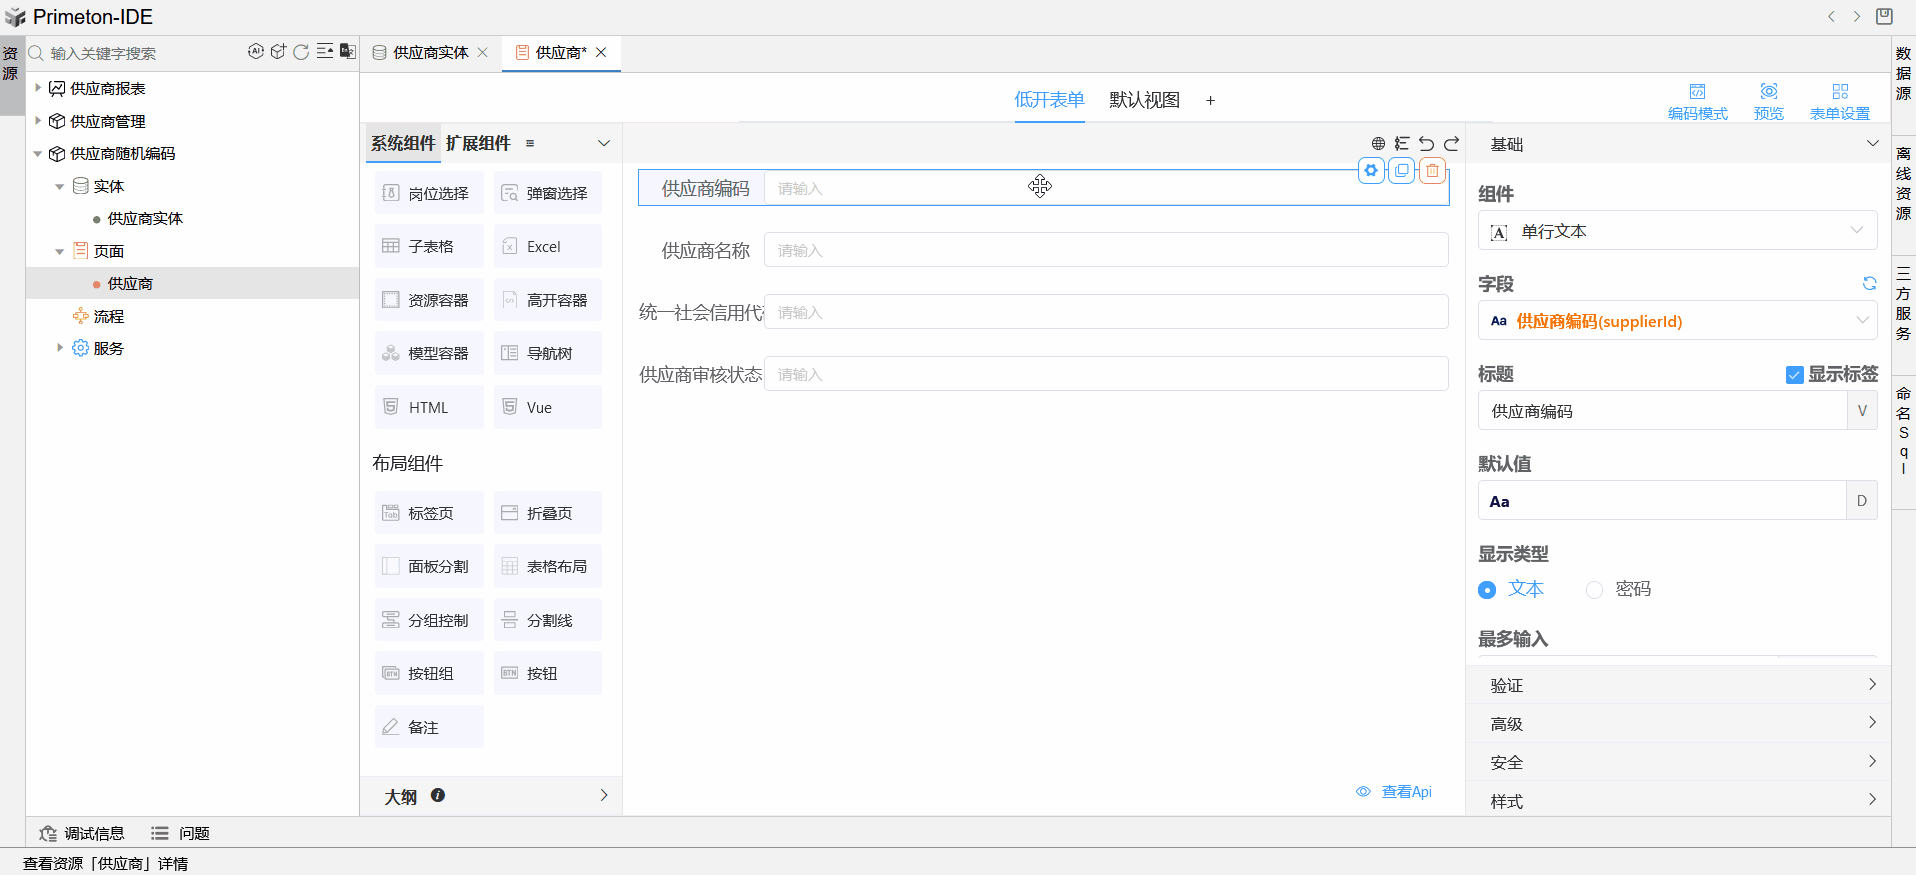The height and width of the screenshot is (875, 1916).
Task: Select the 文本 display type radio
Action: 1487,590
